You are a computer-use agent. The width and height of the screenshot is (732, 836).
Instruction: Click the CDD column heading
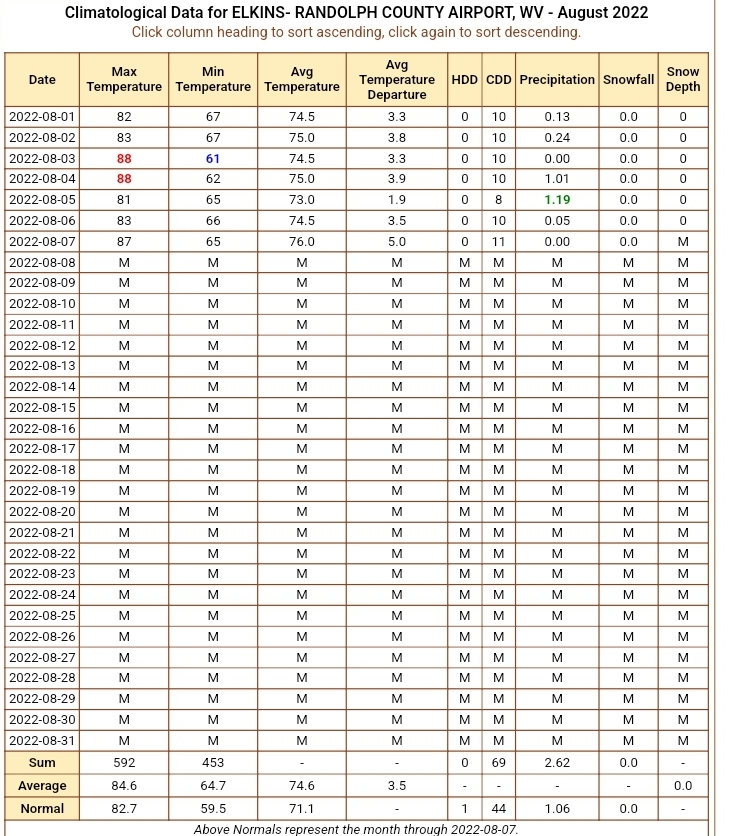point(498,79)
